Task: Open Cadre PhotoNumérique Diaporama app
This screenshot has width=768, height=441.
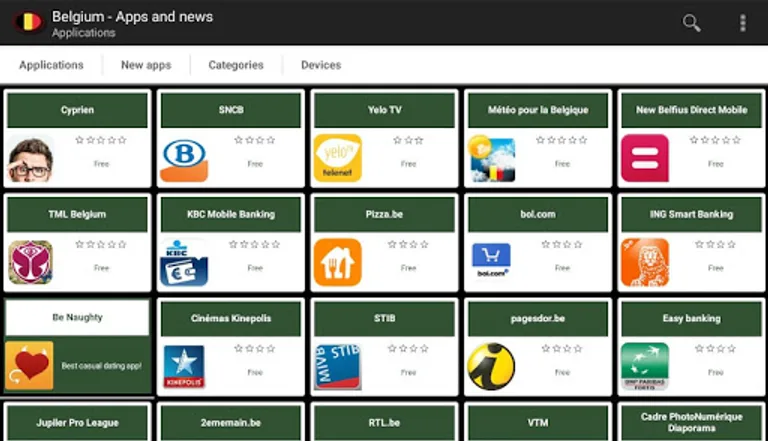Action: (692, 422)
